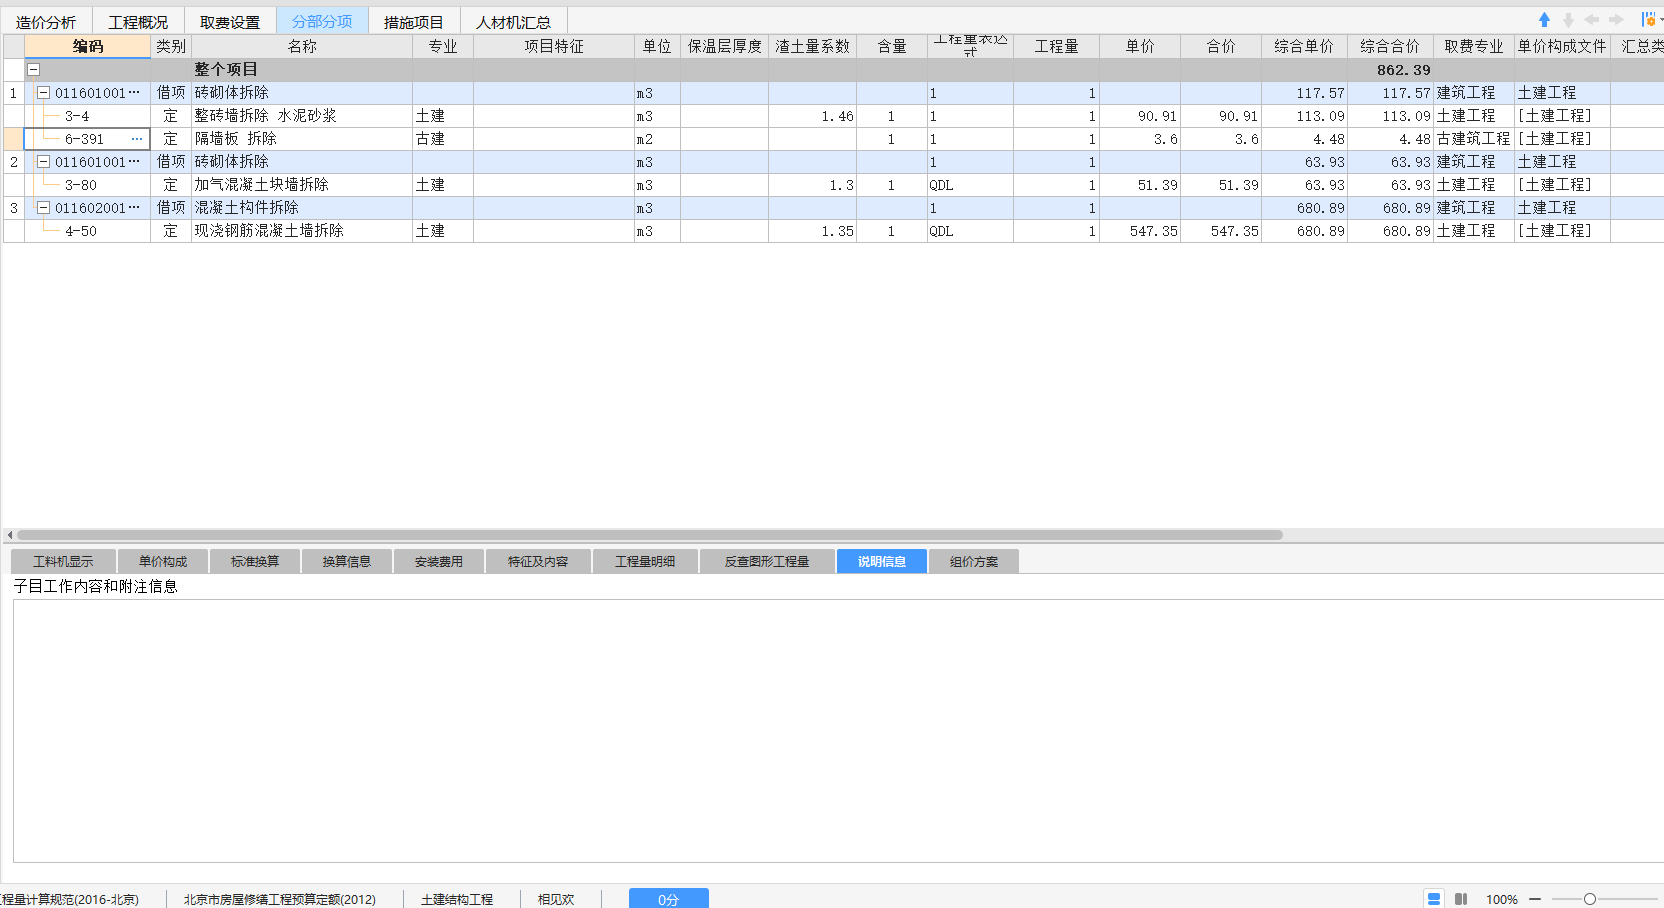Select the 隔墙板 拆除 name cell
The image size is (1664, 908).
pyautogui.click(x=302, y=139)
